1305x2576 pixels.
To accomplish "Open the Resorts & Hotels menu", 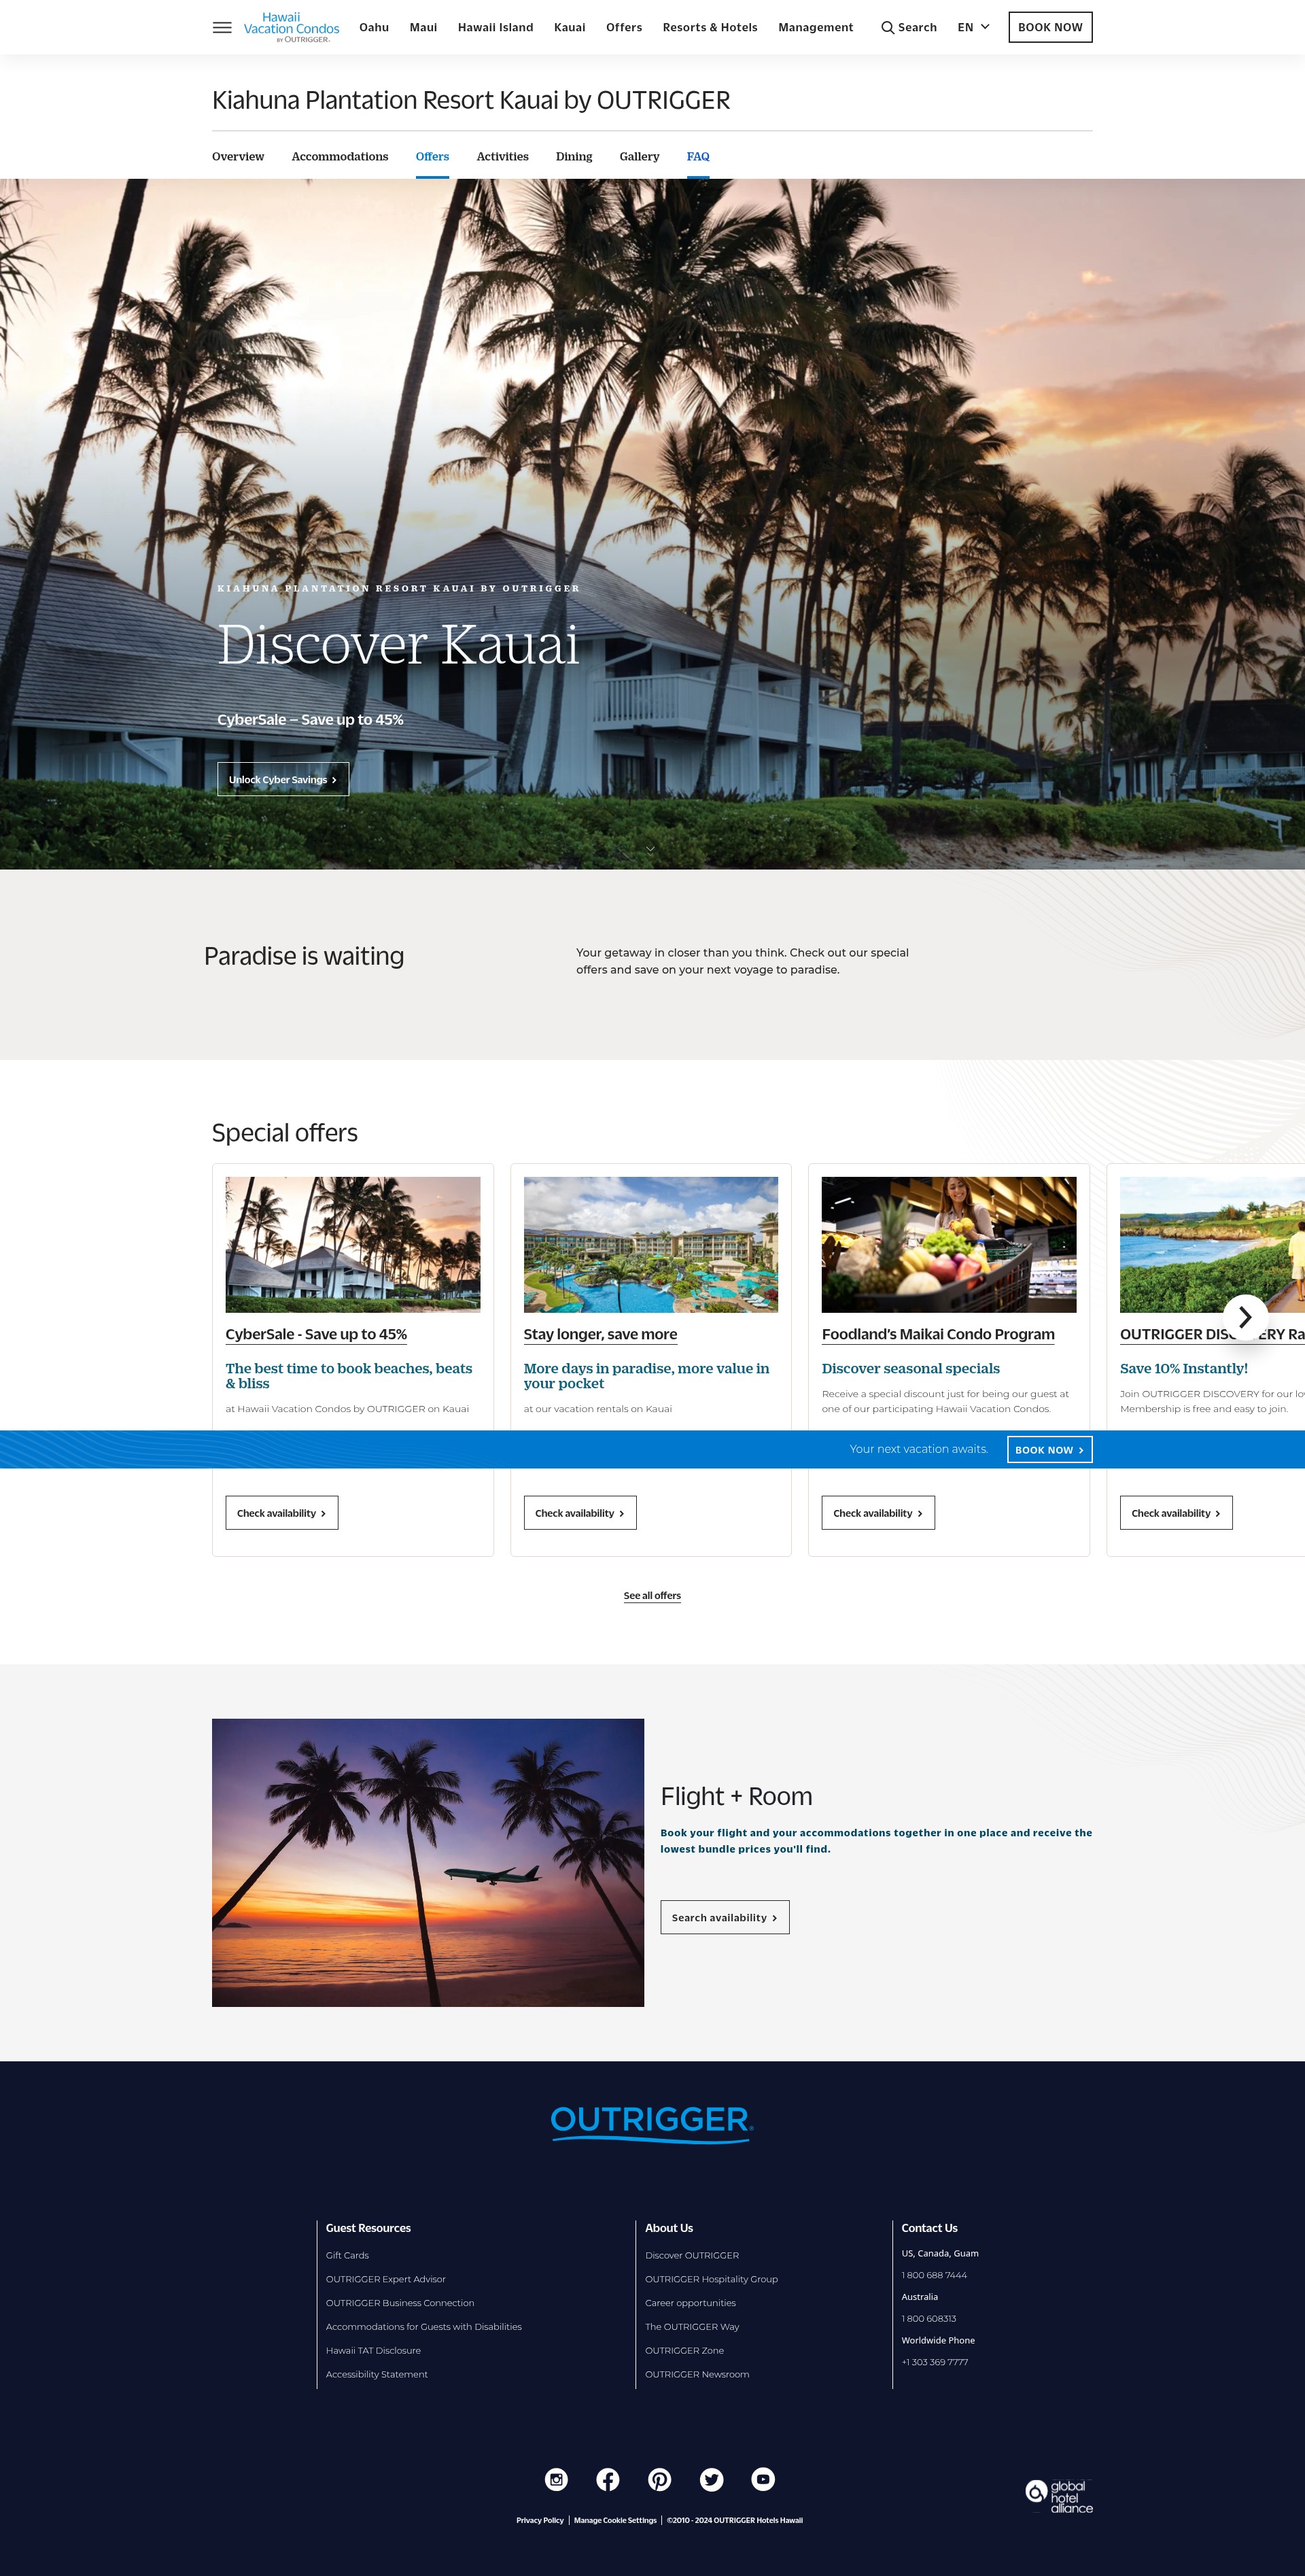I will (x=710, y=27).
